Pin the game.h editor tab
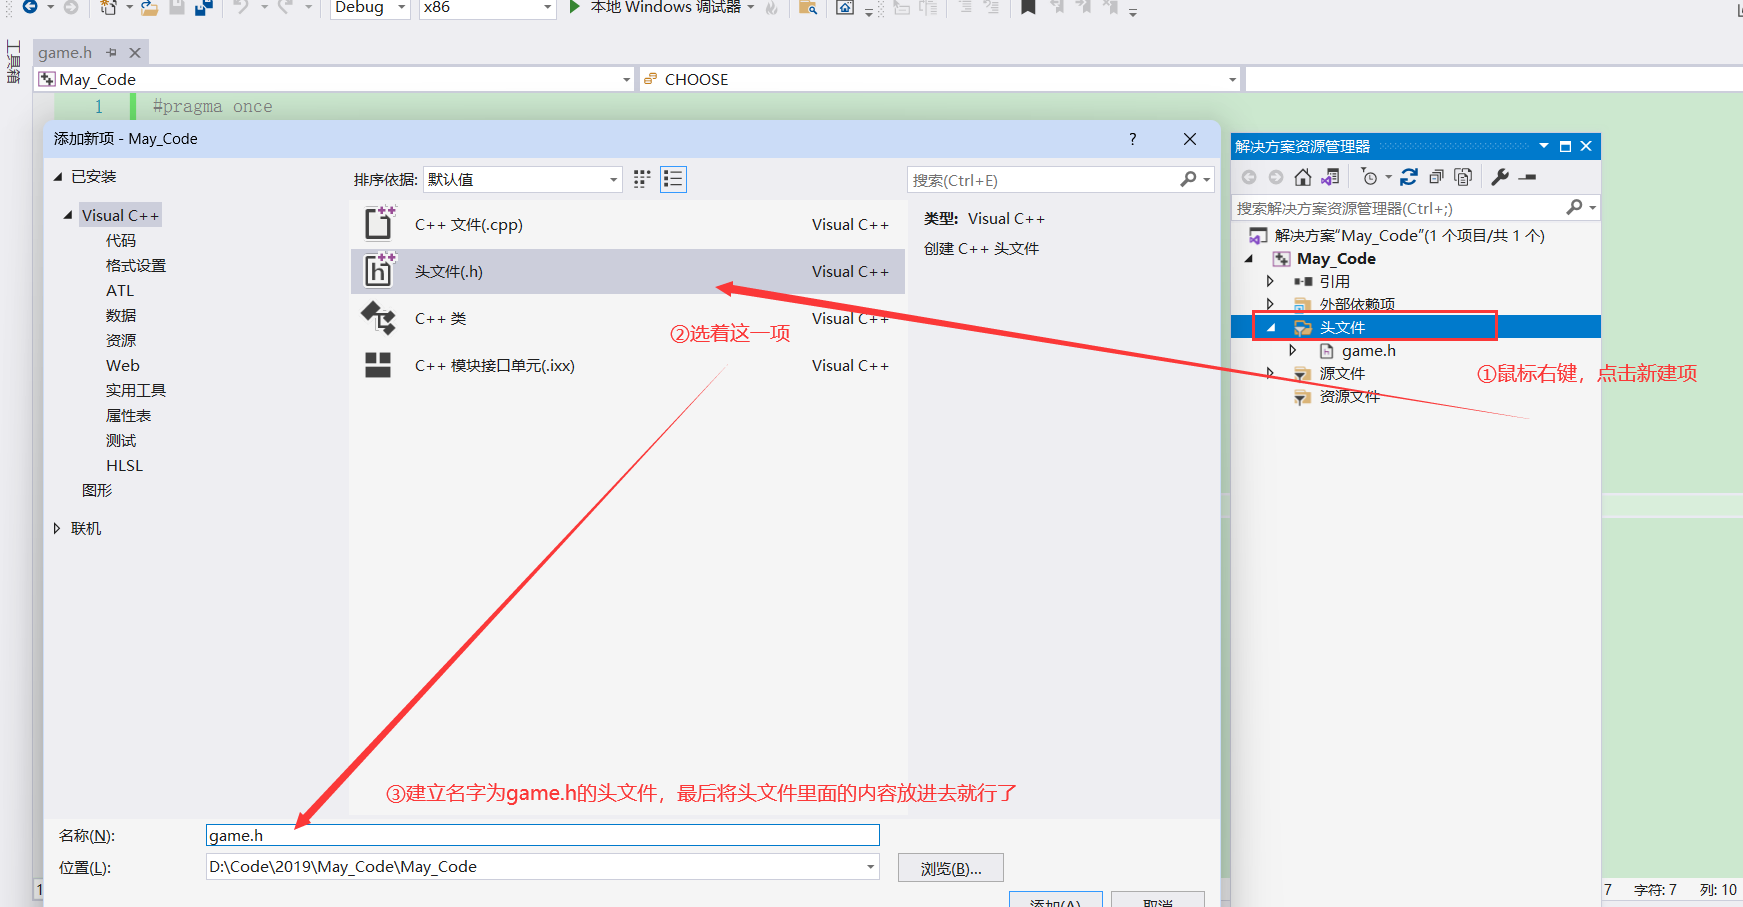 click(x=112, y=52)
